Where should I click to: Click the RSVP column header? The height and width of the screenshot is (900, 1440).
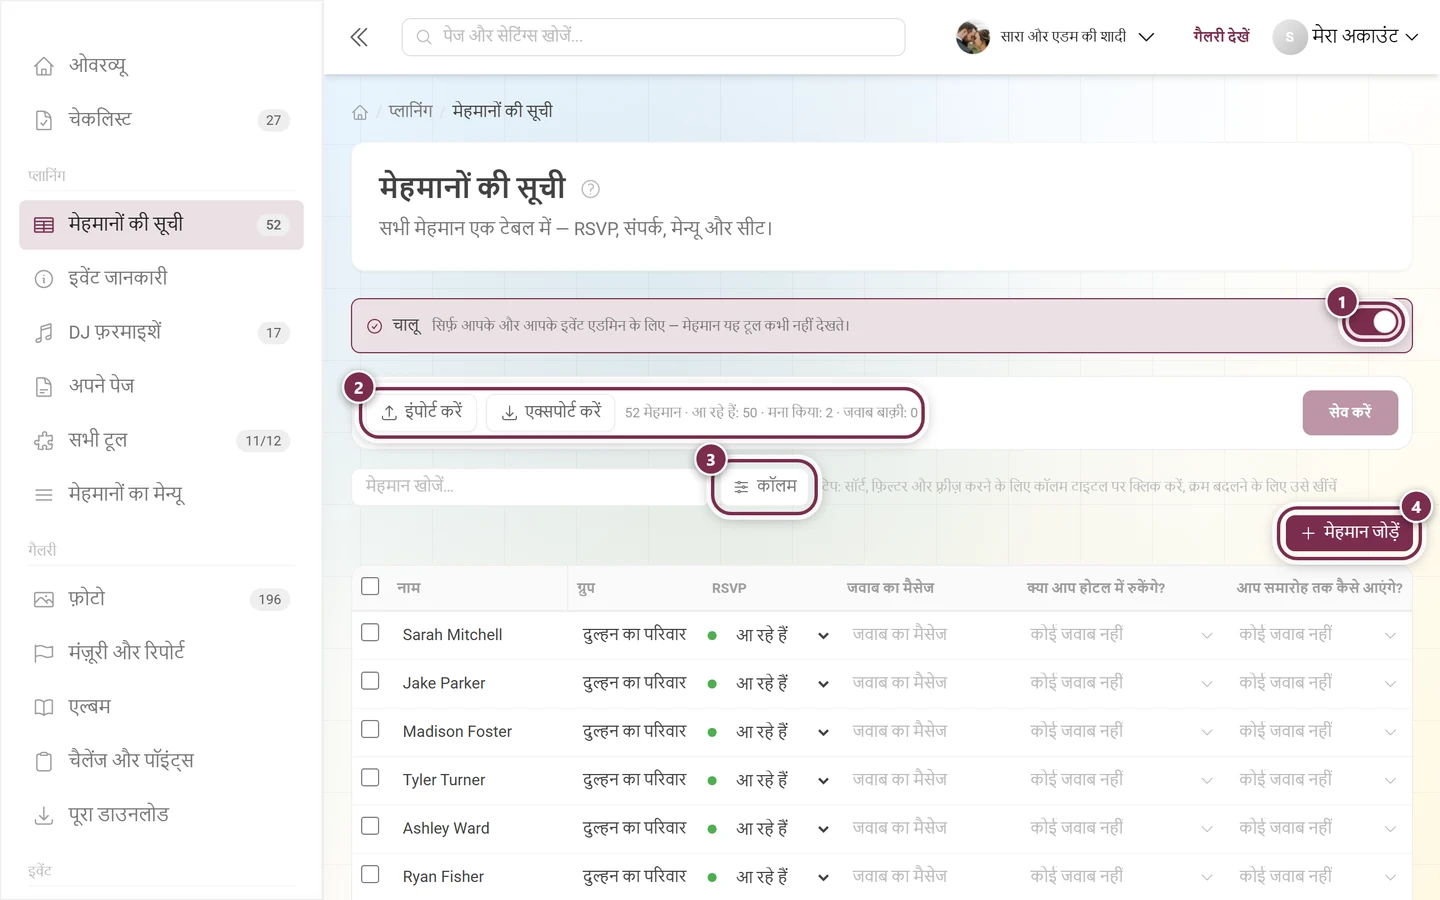[729, 588]
